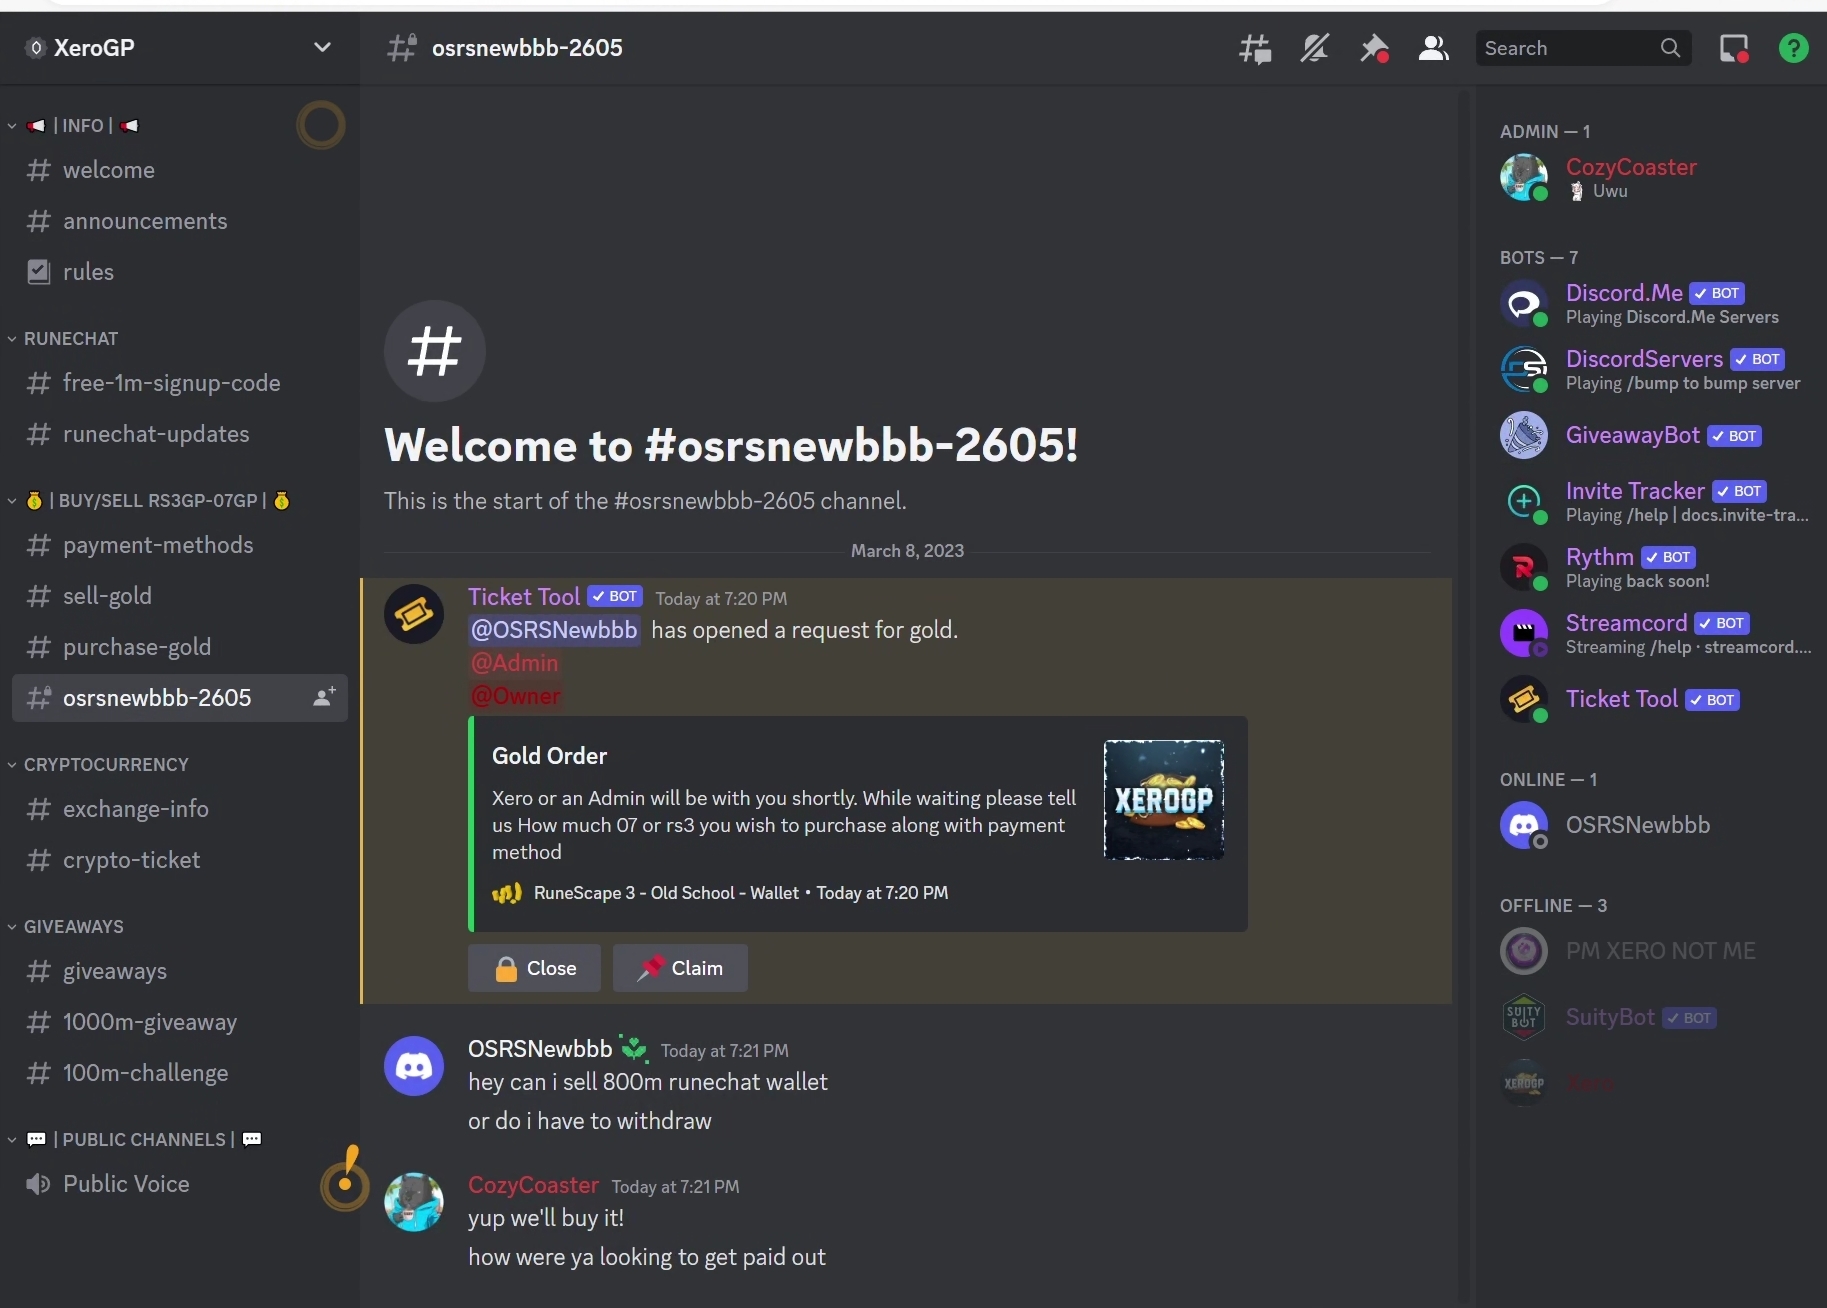Click the wallet coin icon in embed footer

(507, 893)
